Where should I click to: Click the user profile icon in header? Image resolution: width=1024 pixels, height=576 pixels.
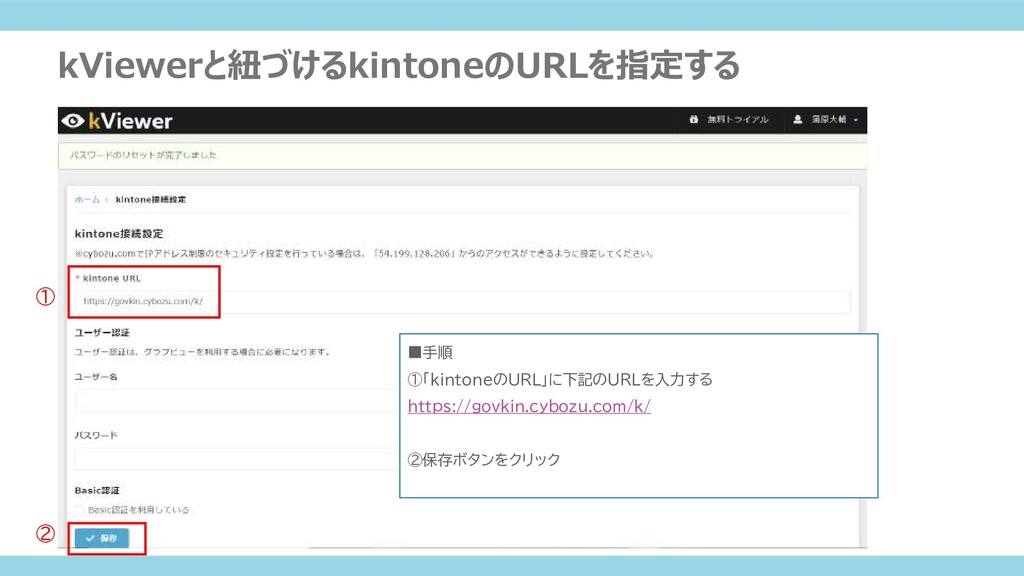797,120
